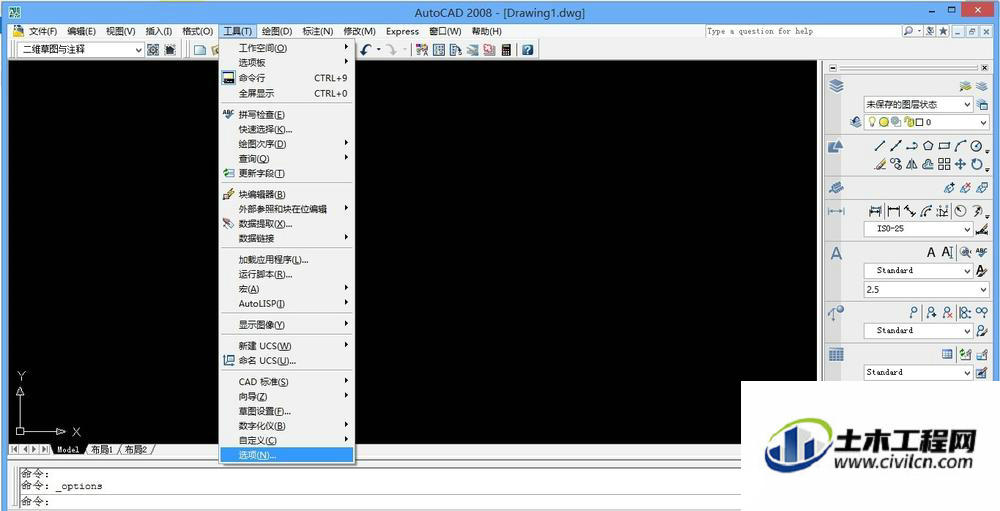Open the 2.5 text height dropdown
The width and height of the screenshot is (1000, 511).
pyautogui.click(x=926, y=290)
